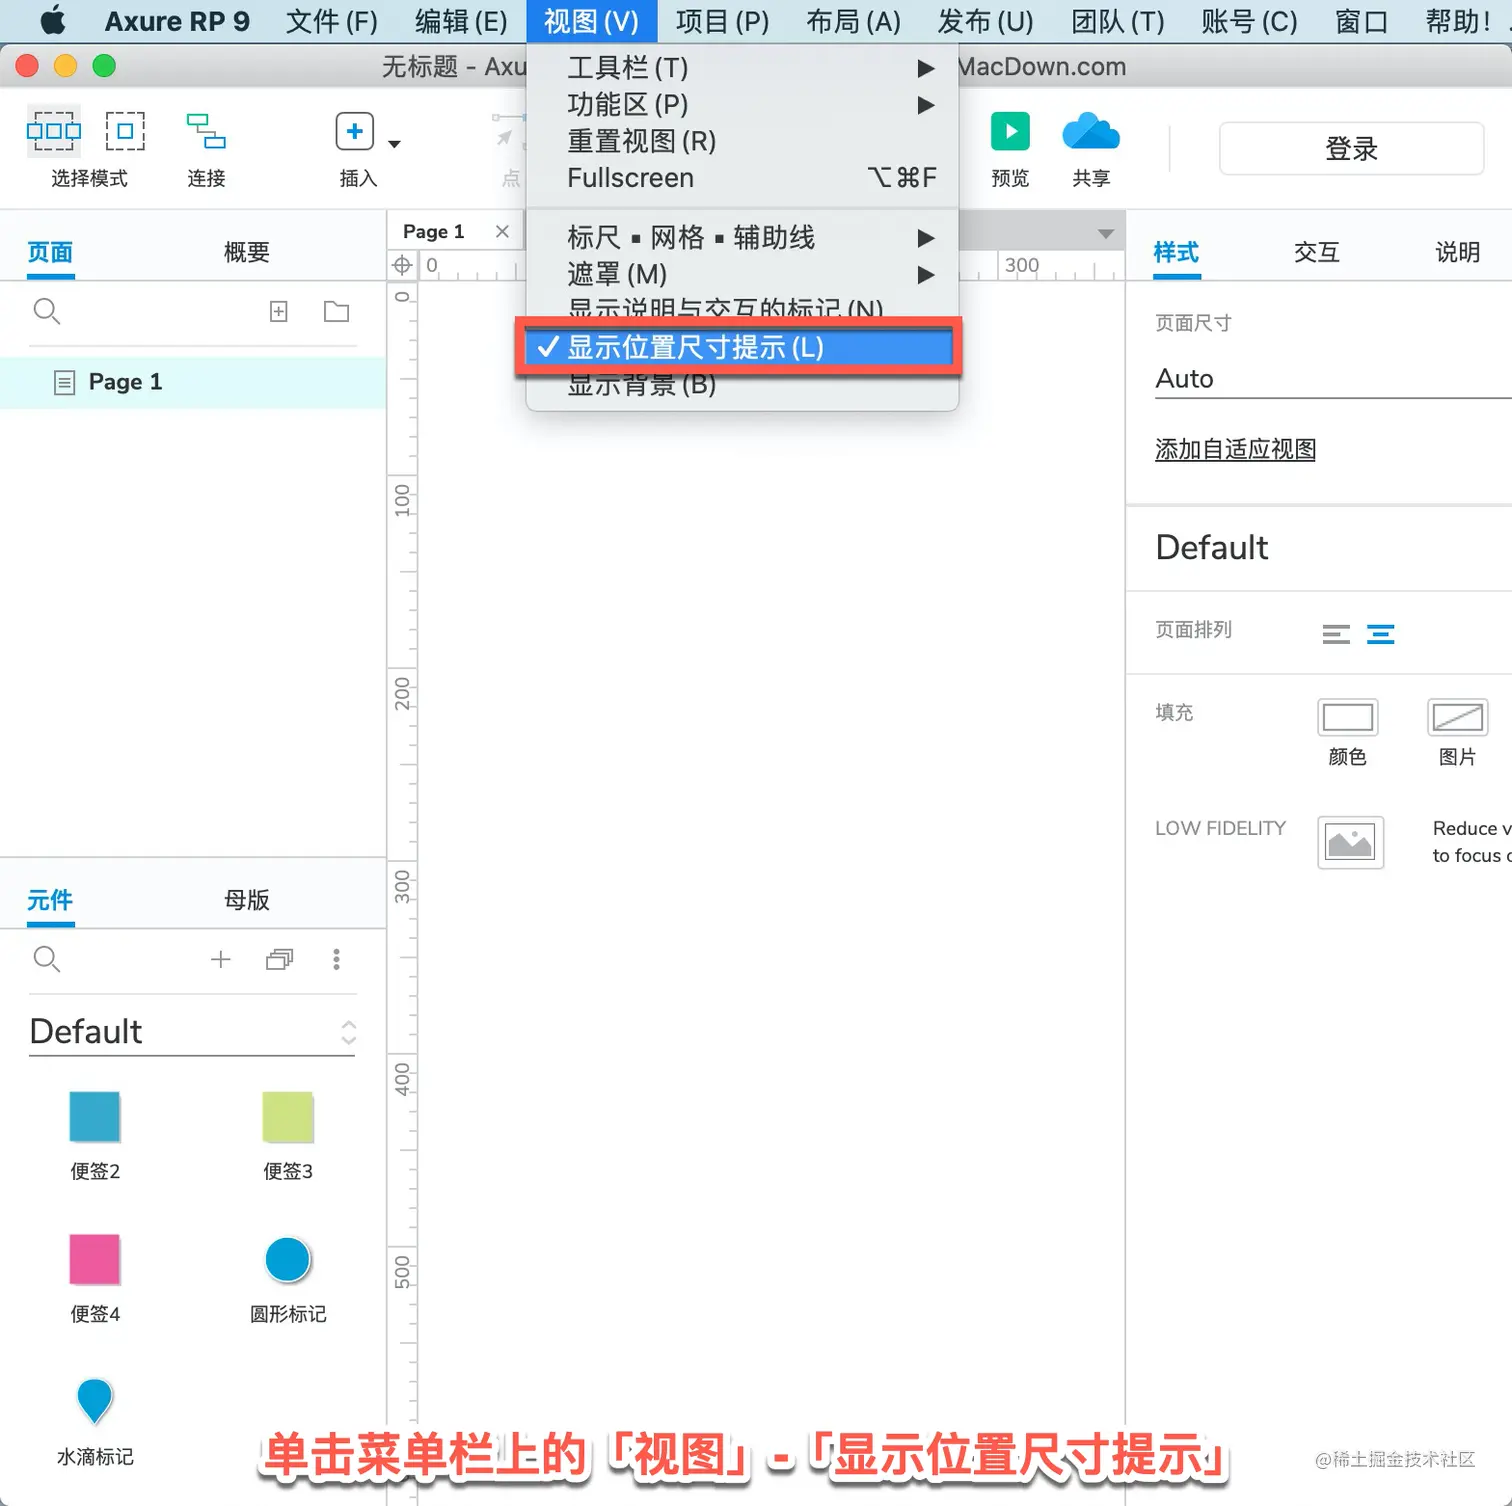Screen dimensions: 1512x1506
Task: Select Page 1 in pages tree
Action: click(193, 382)
